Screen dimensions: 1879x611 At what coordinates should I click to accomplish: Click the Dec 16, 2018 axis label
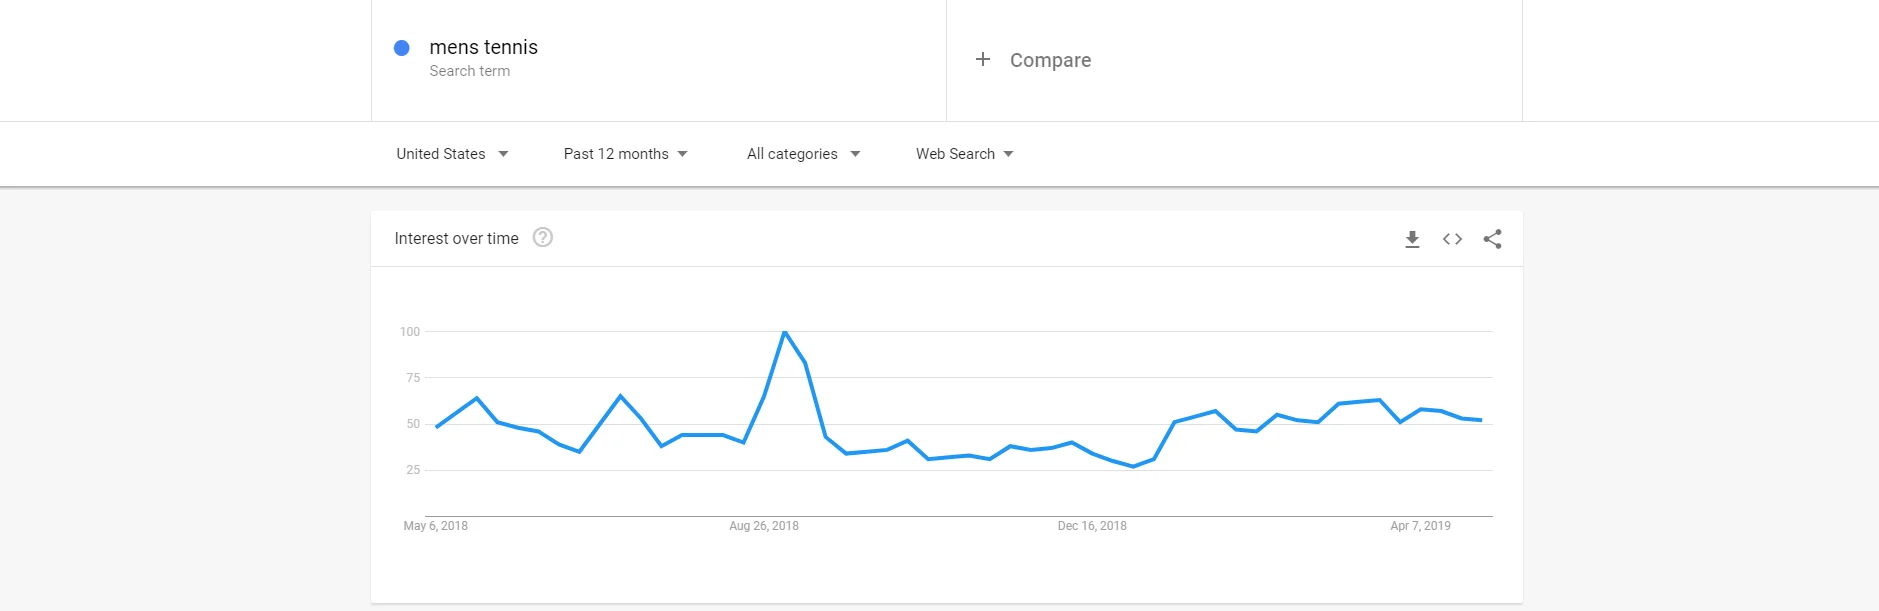1092,526
